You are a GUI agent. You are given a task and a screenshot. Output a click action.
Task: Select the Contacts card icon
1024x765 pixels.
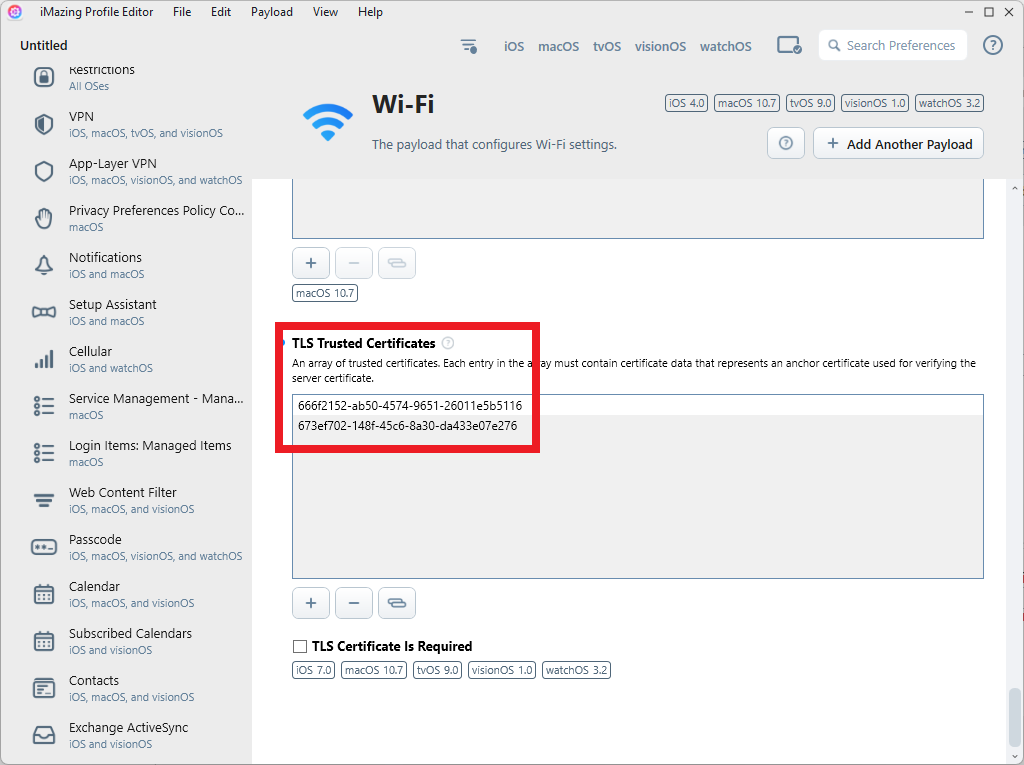44,689
